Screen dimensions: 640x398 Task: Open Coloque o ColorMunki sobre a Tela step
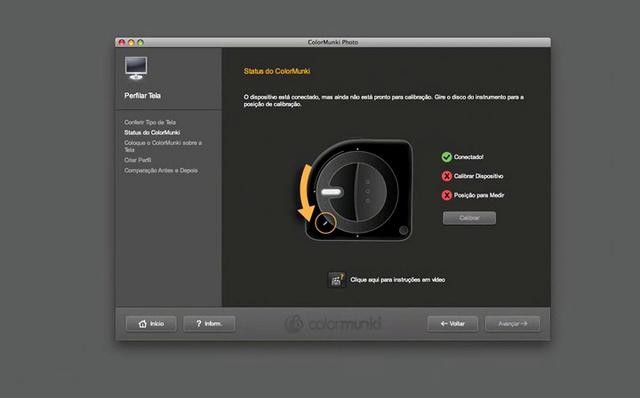163,146
